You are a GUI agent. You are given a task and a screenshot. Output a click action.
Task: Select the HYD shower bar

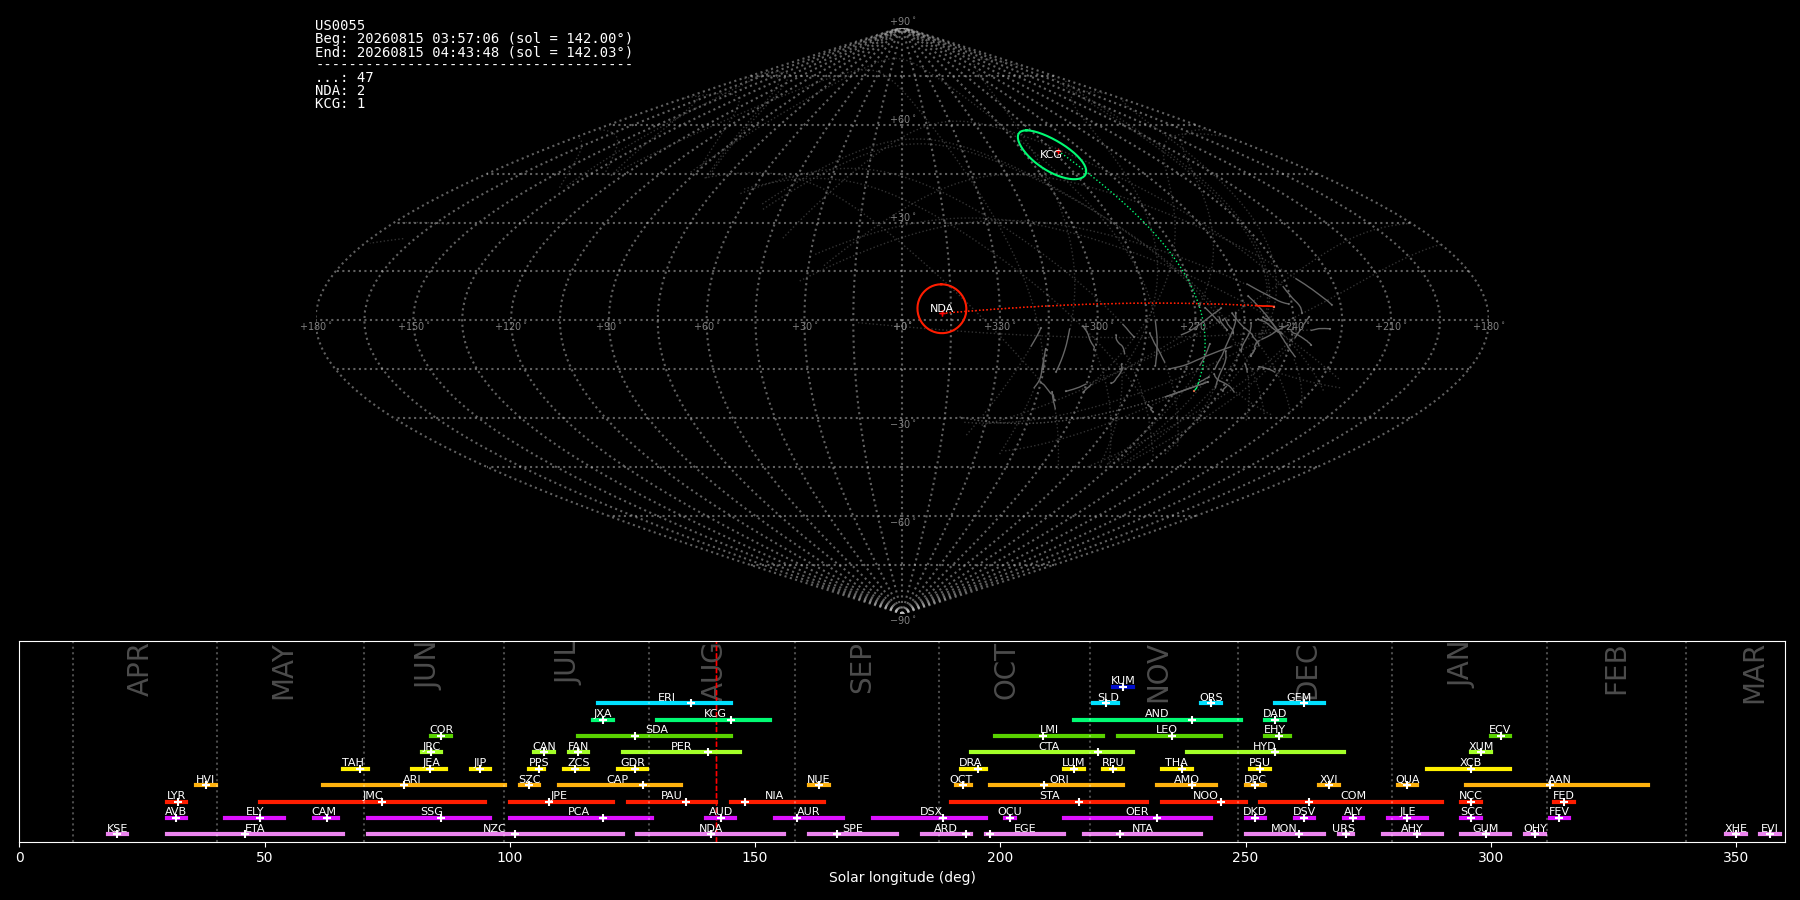click(1265, 752)
